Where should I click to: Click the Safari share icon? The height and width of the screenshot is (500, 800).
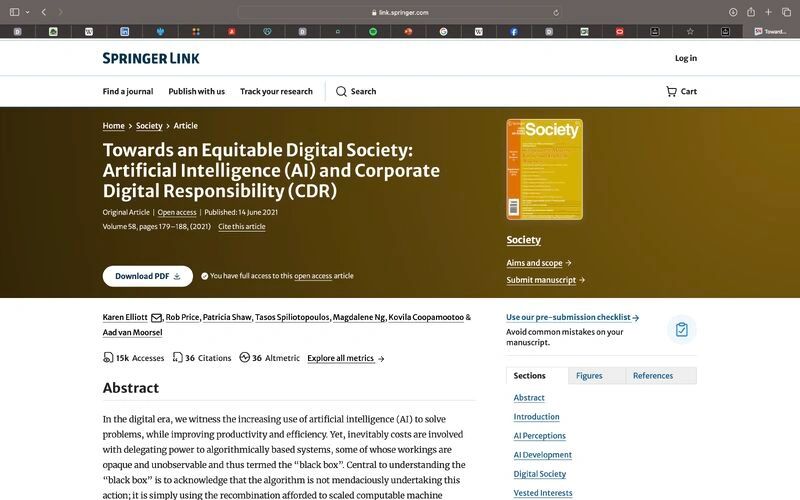click(751, 12)
